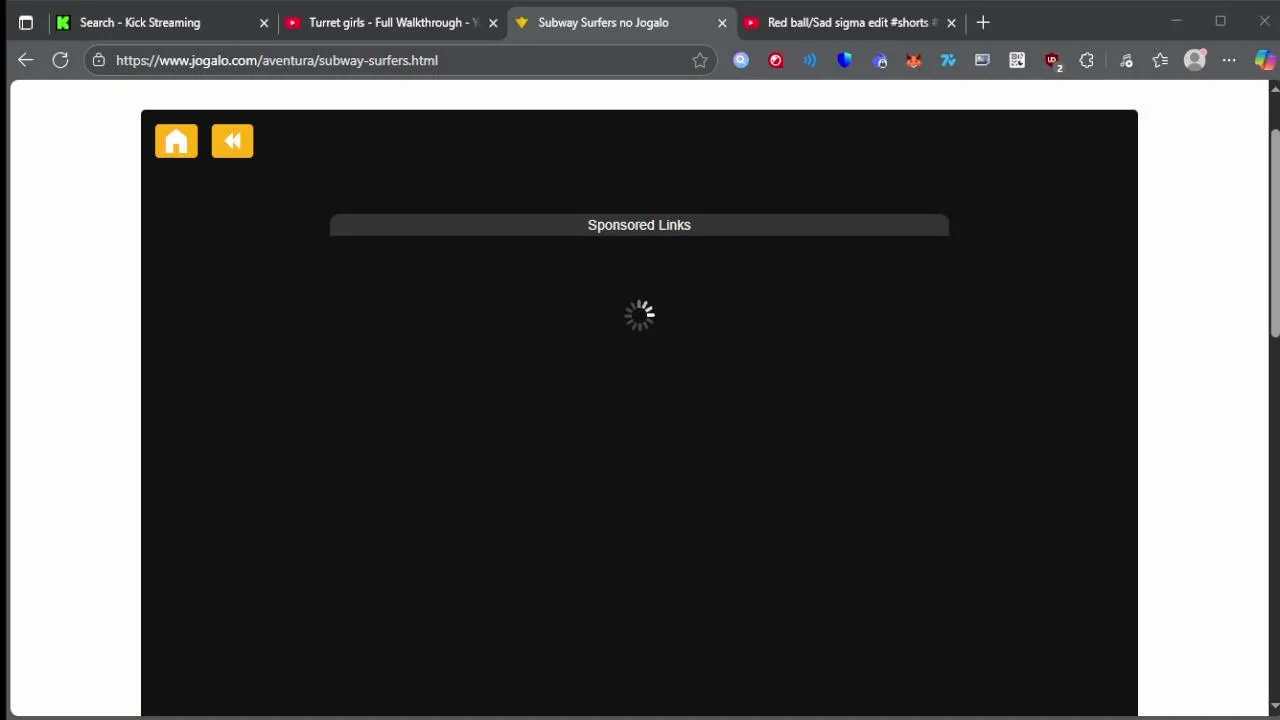View site information lock icon

pyautogui.click(x=98, y=60)
